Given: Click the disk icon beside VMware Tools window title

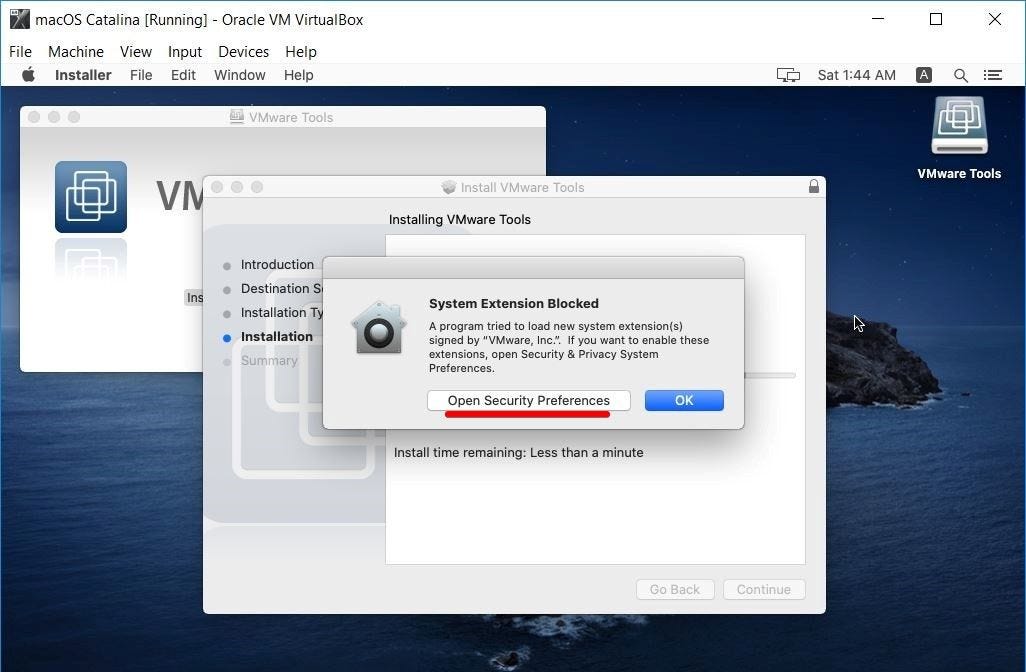Looking at the screenshot, I should pyautogui.click(x=236, y=117).
